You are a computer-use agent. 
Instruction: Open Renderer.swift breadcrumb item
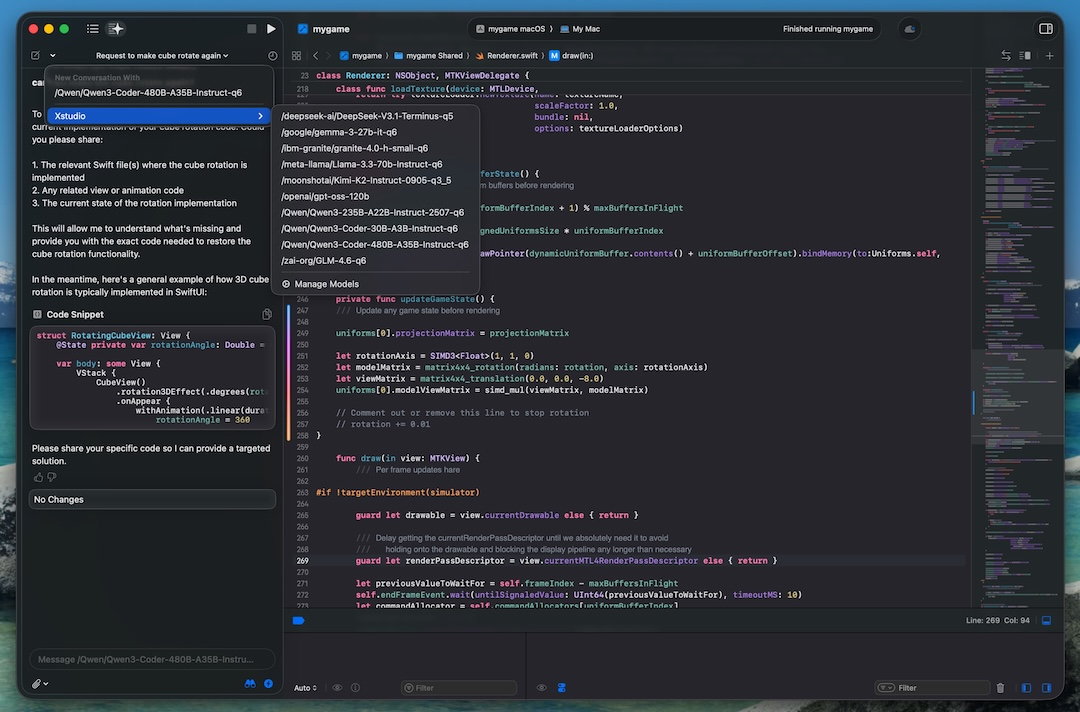point(506,56)
